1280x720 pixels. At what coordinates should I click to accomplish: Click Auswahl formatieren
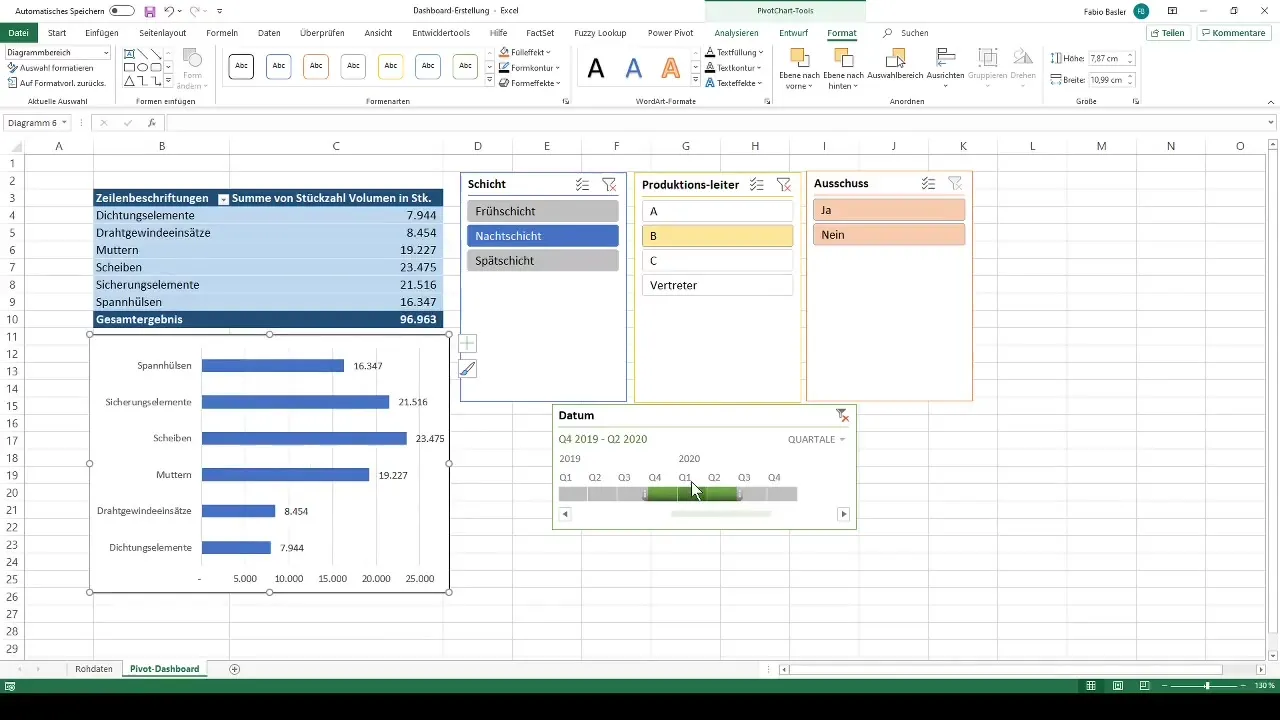pos(50,67)
